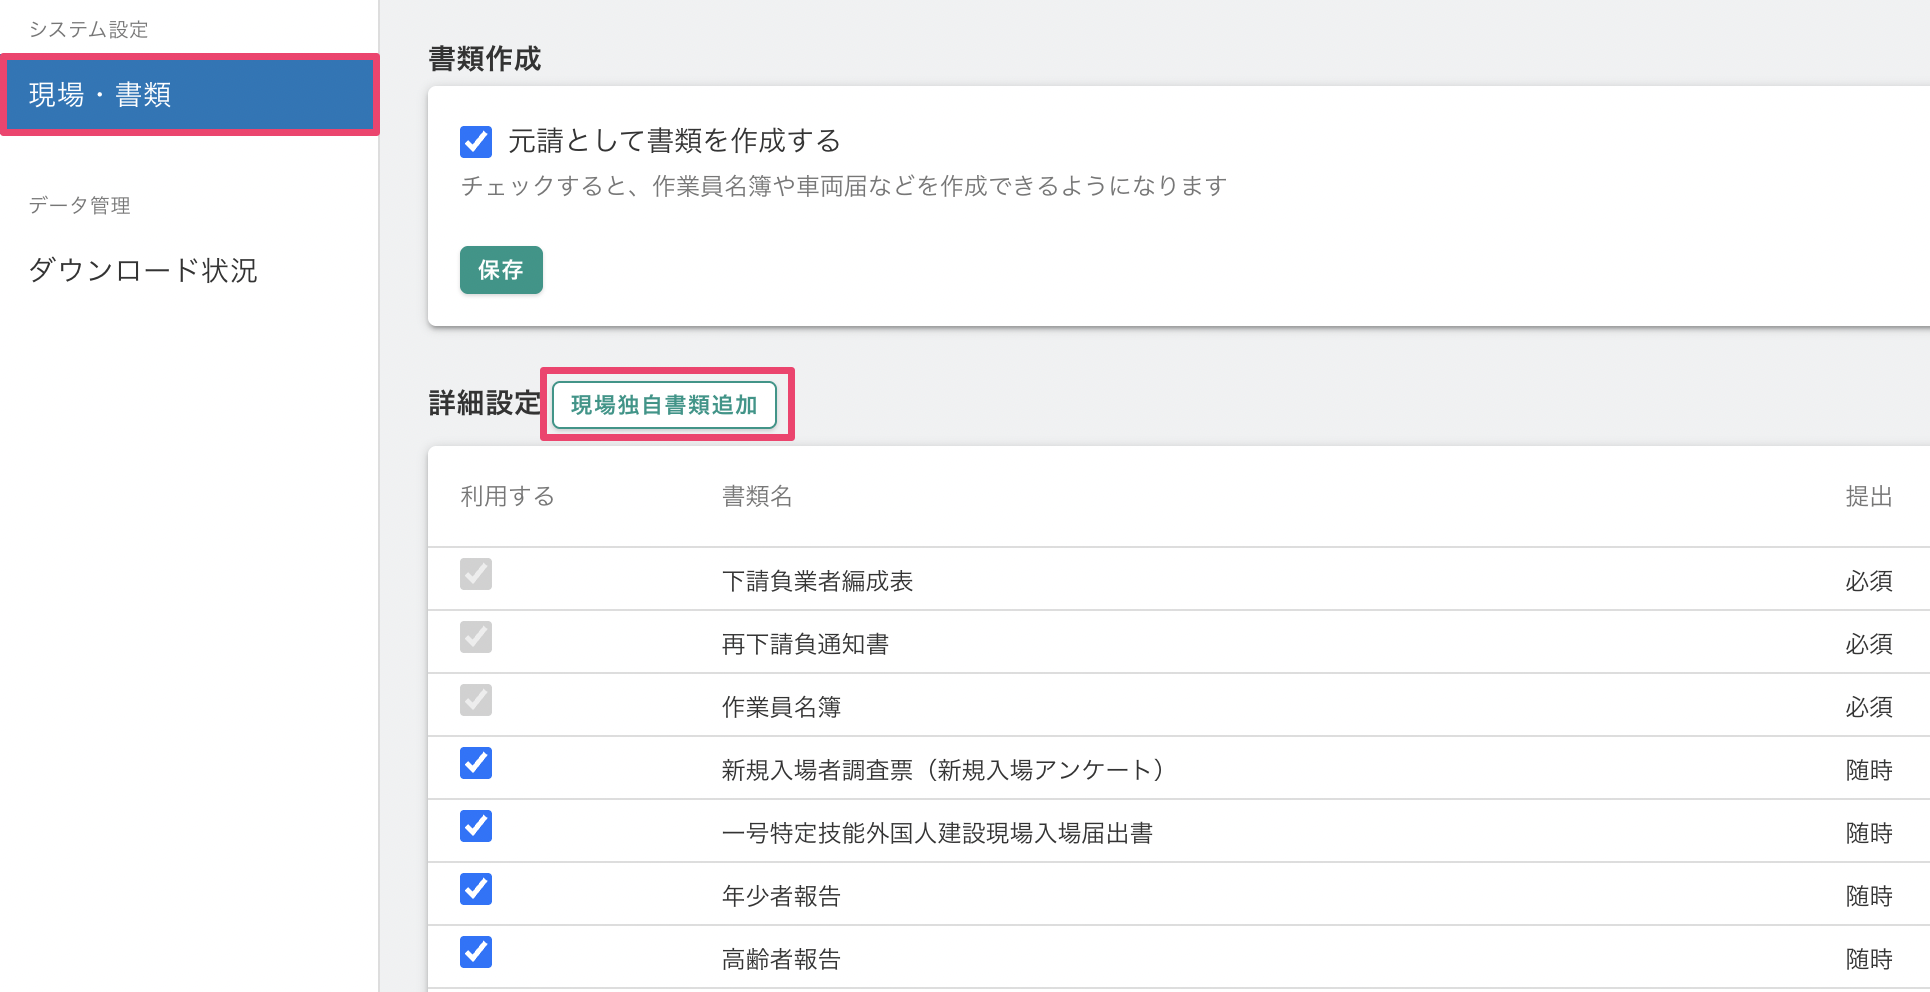
Task: Click the 作業員名簿 document name text
Action: (x=781, y=707)
